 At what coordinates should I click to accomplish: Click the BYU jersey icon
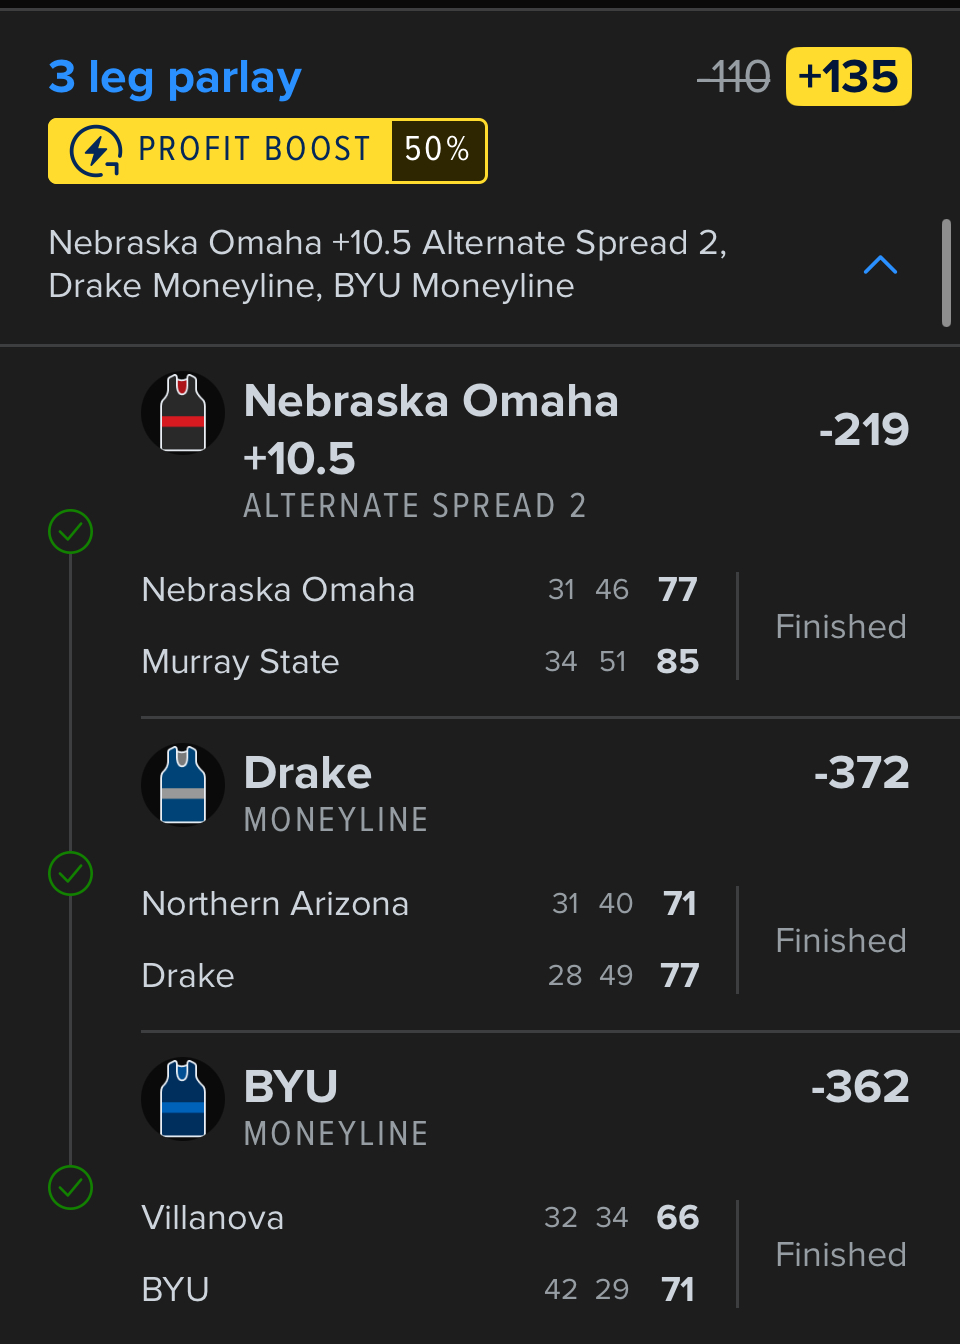click(183, 1099)
